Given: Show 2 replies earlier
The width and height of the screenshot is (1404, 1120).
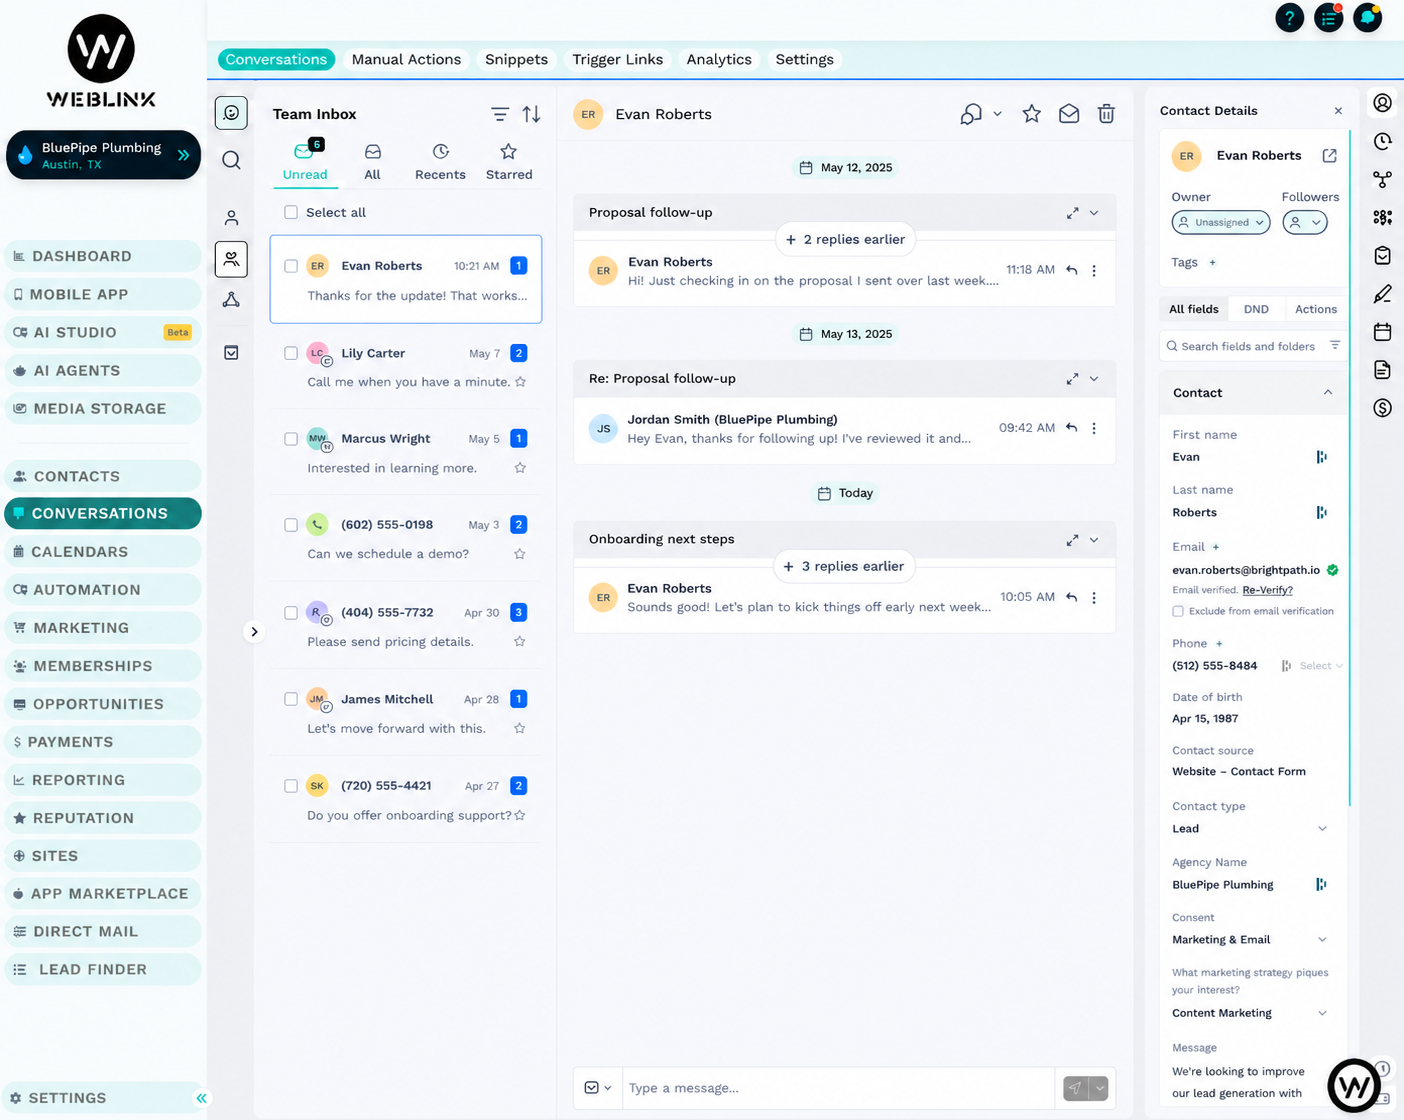Looking at the screenshot, I should point(845,240).
